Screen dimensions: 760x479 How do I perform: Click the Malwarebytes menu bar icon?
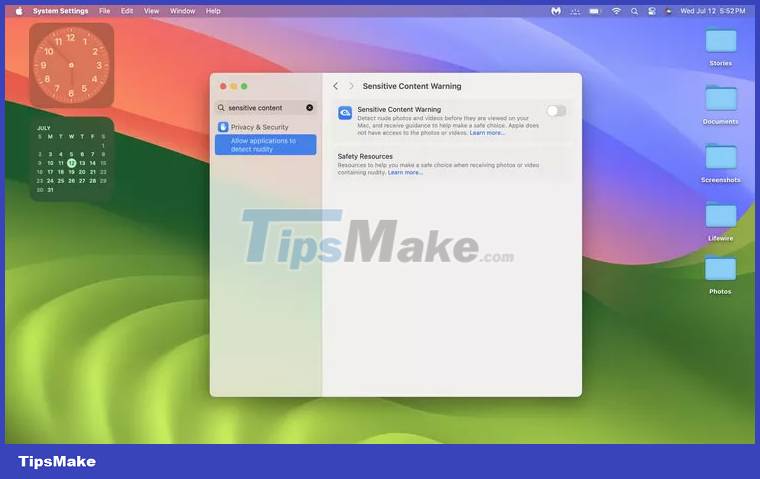click(556, 11)
